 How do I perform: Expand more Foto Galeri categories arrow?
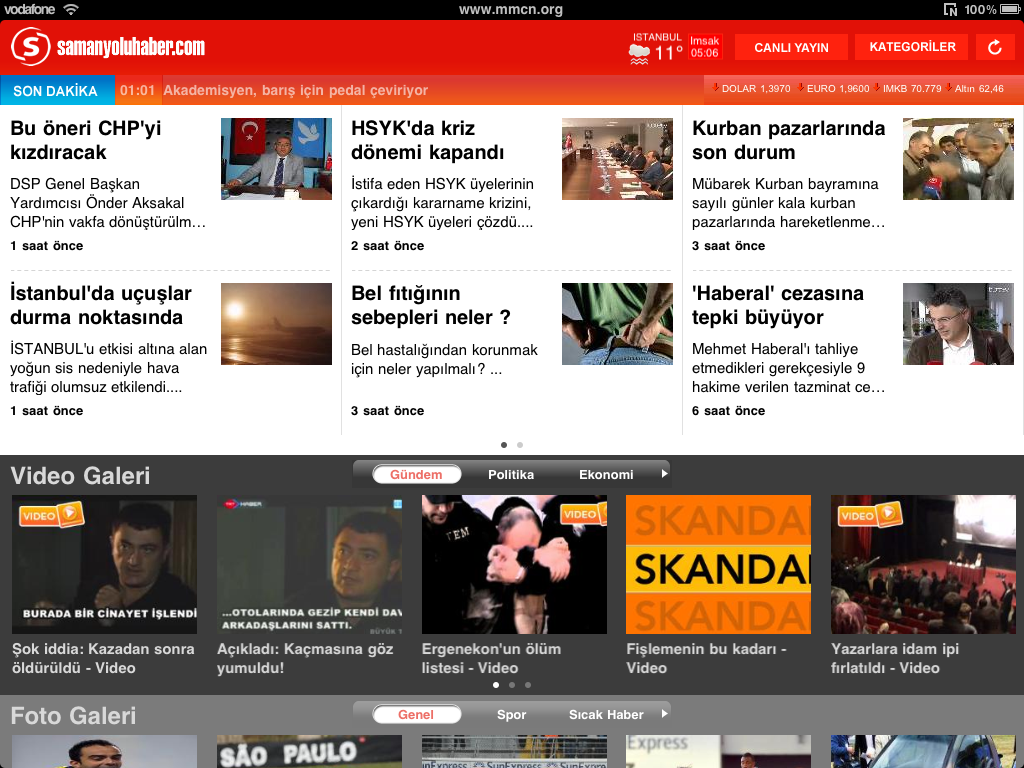(x=663, y=714)
